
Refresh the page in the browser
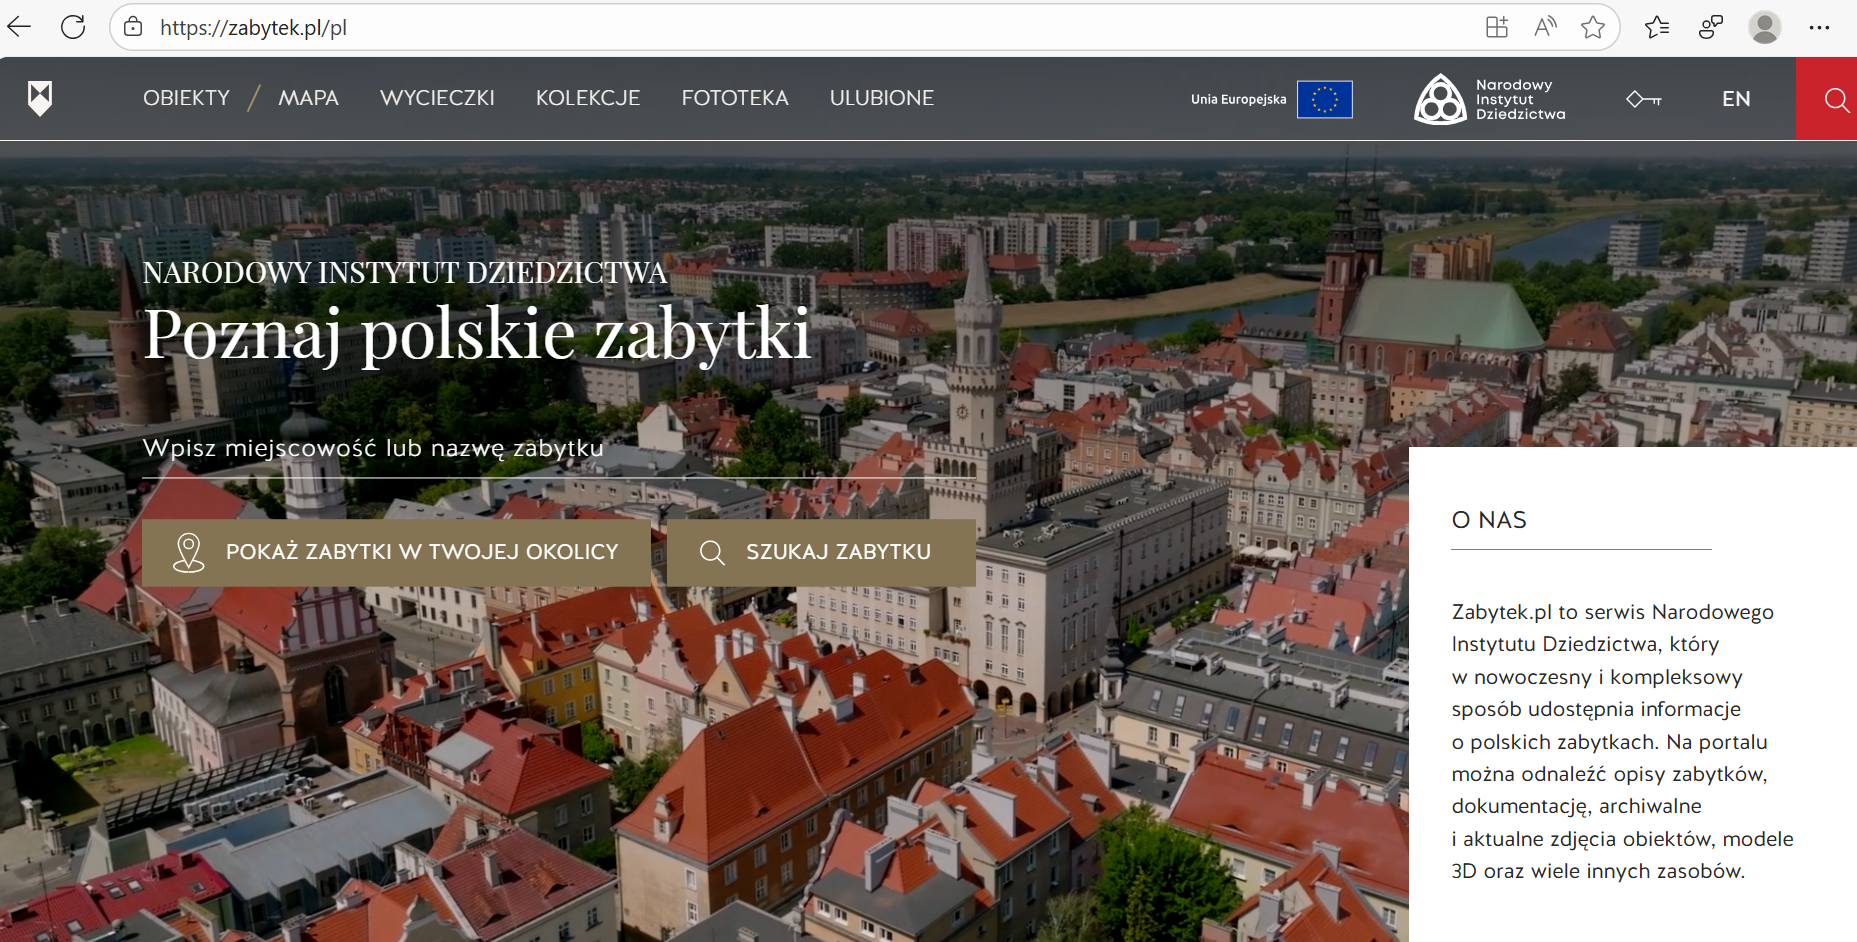[73, 27]
